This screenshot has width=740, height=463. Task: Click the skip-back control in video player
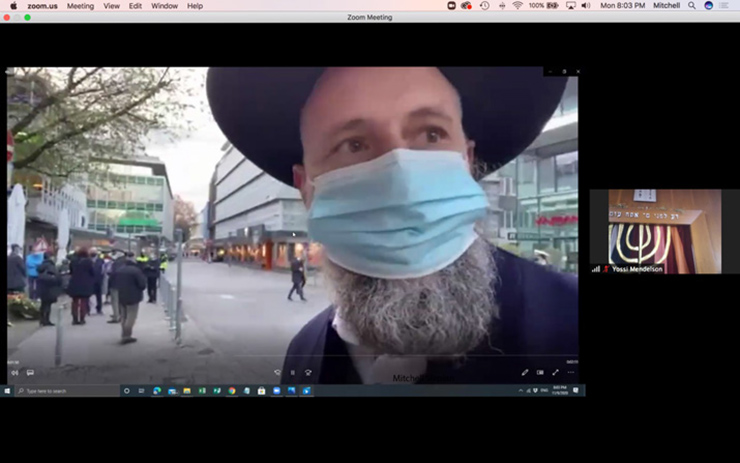tap(277, 373)
